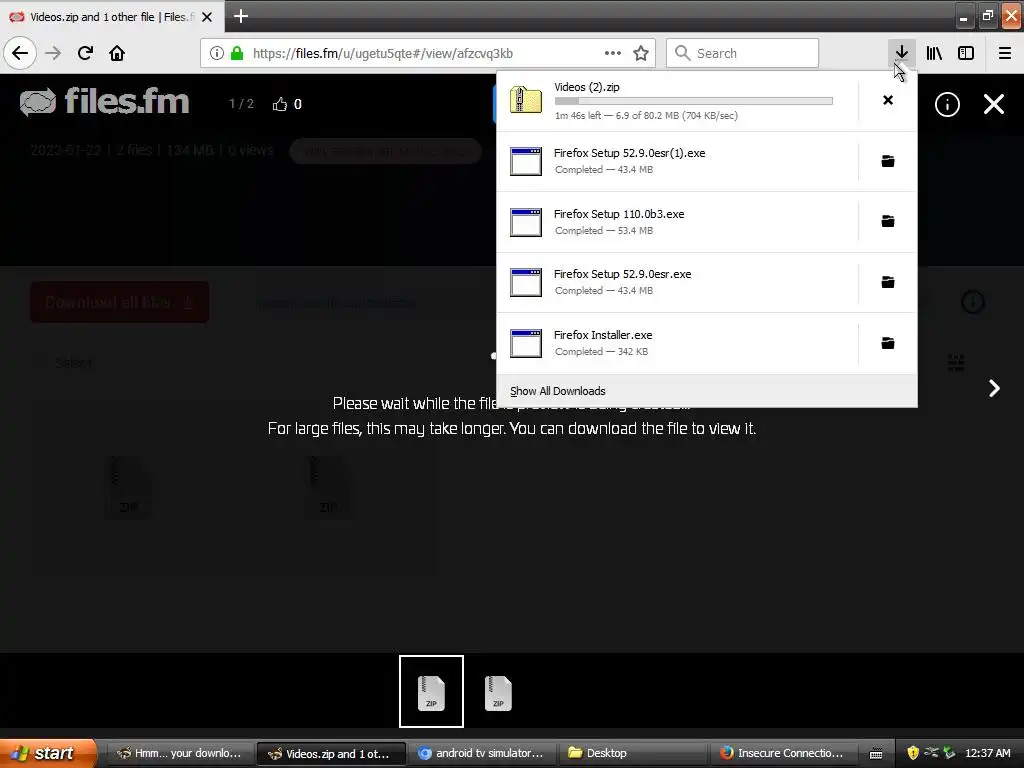Like the upload with the thumbs-up icon

(280, 104)
